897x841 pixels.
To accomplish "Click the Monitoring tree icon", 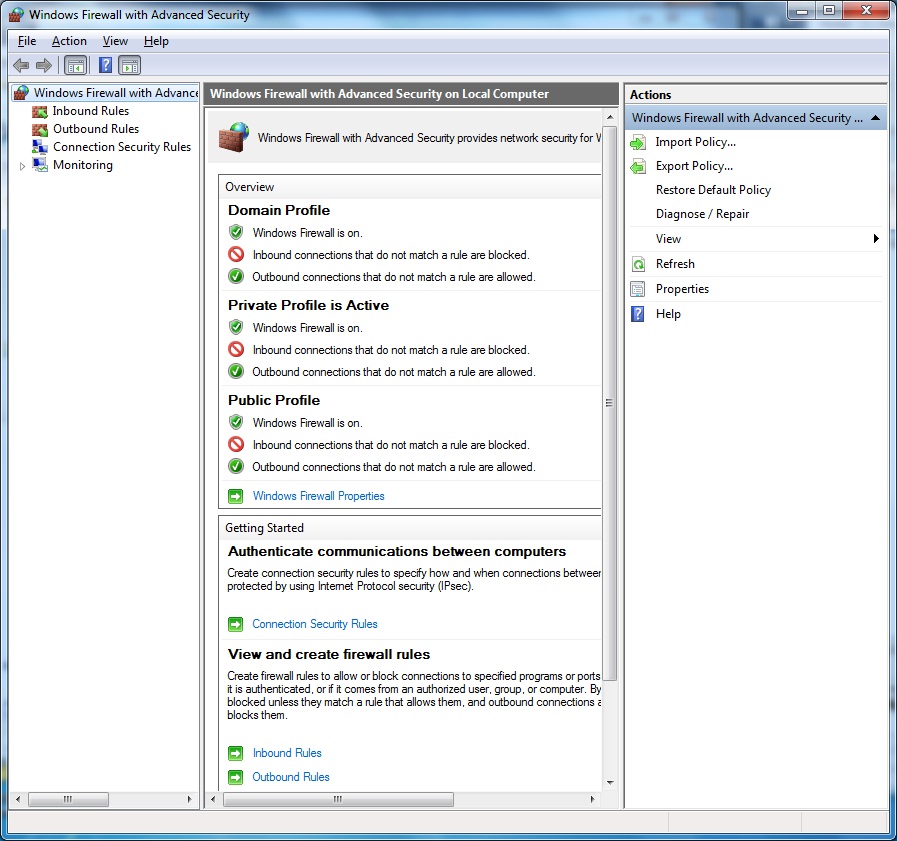I will click(x=40, y=165).
